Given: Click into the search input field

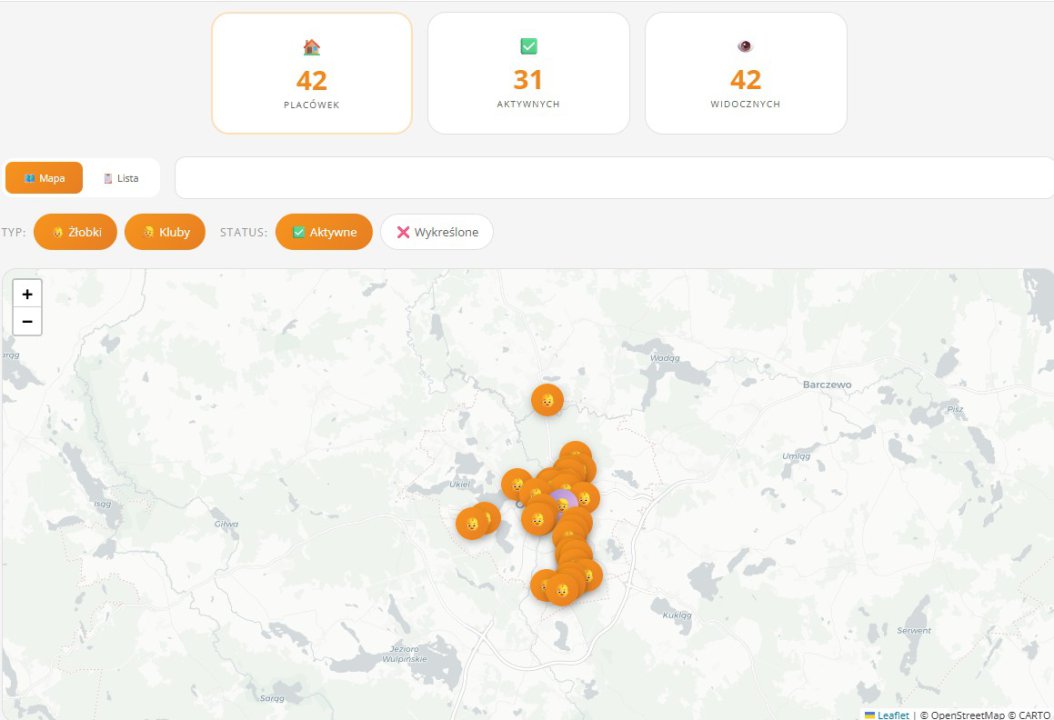Looking at the screenshot, I should coord(614,178).
